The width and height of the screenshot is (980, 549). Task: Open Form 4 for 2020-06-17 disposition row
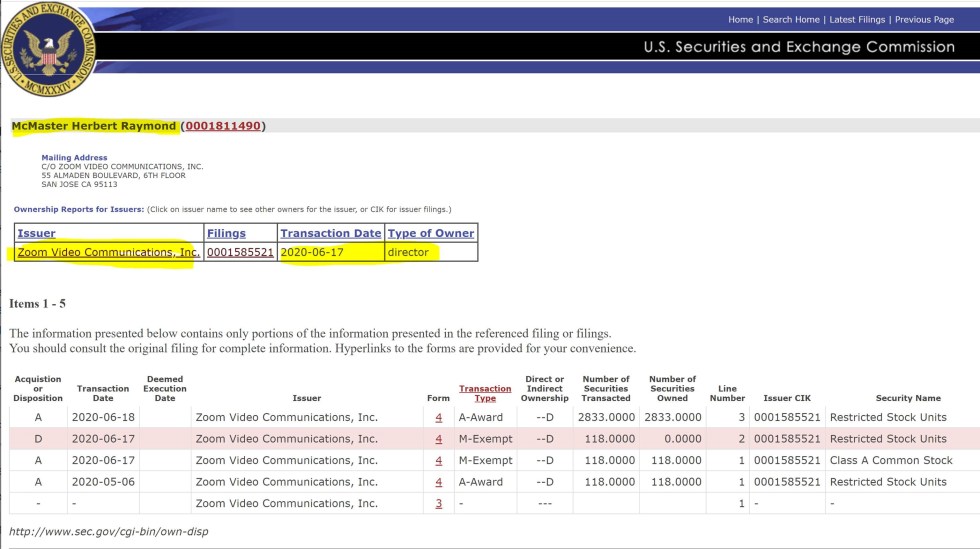point(438,439)
